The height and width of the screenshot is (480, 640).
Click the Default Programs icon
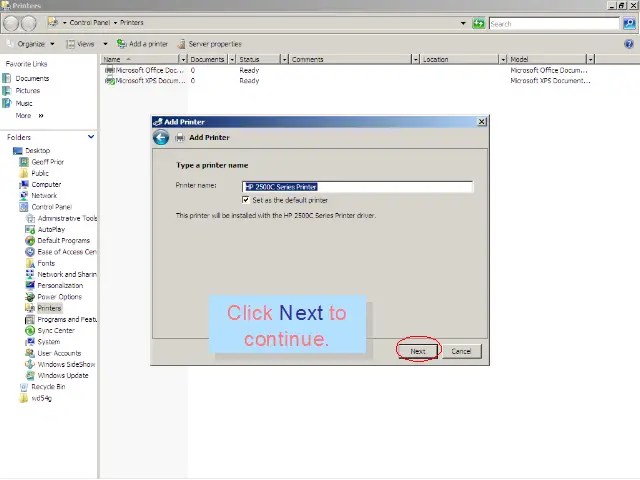tap(30, 240)
